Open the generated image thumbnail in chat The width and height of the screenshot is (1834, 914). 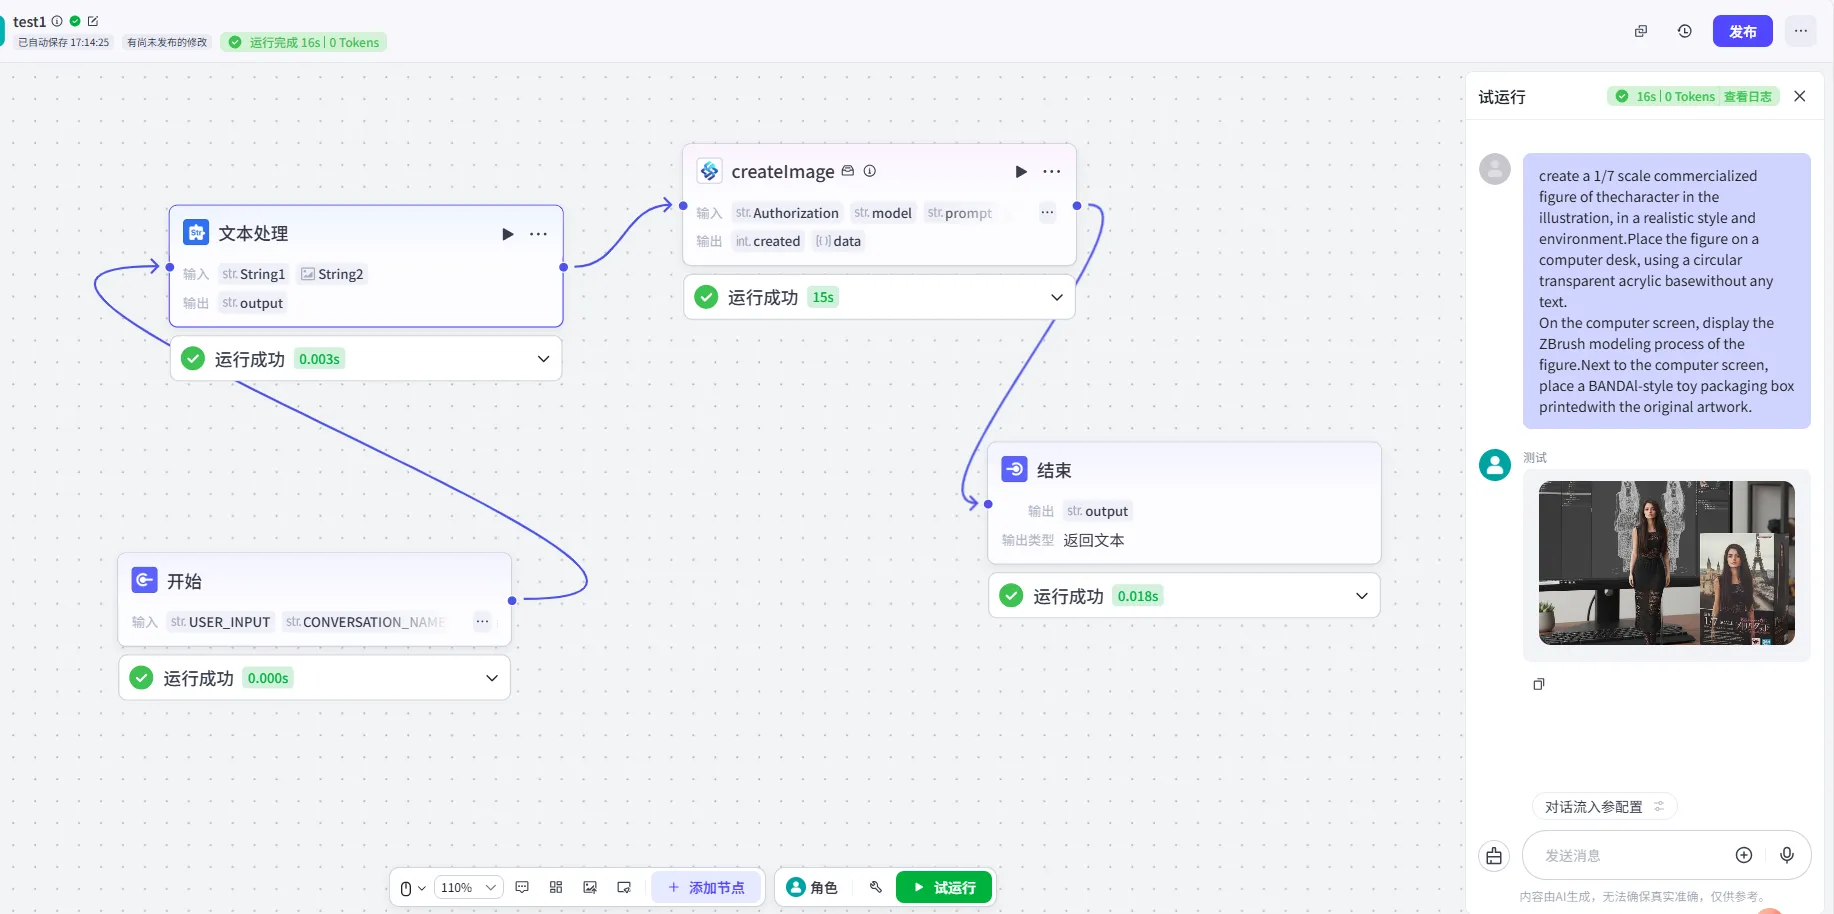(x=1667, y=563)
